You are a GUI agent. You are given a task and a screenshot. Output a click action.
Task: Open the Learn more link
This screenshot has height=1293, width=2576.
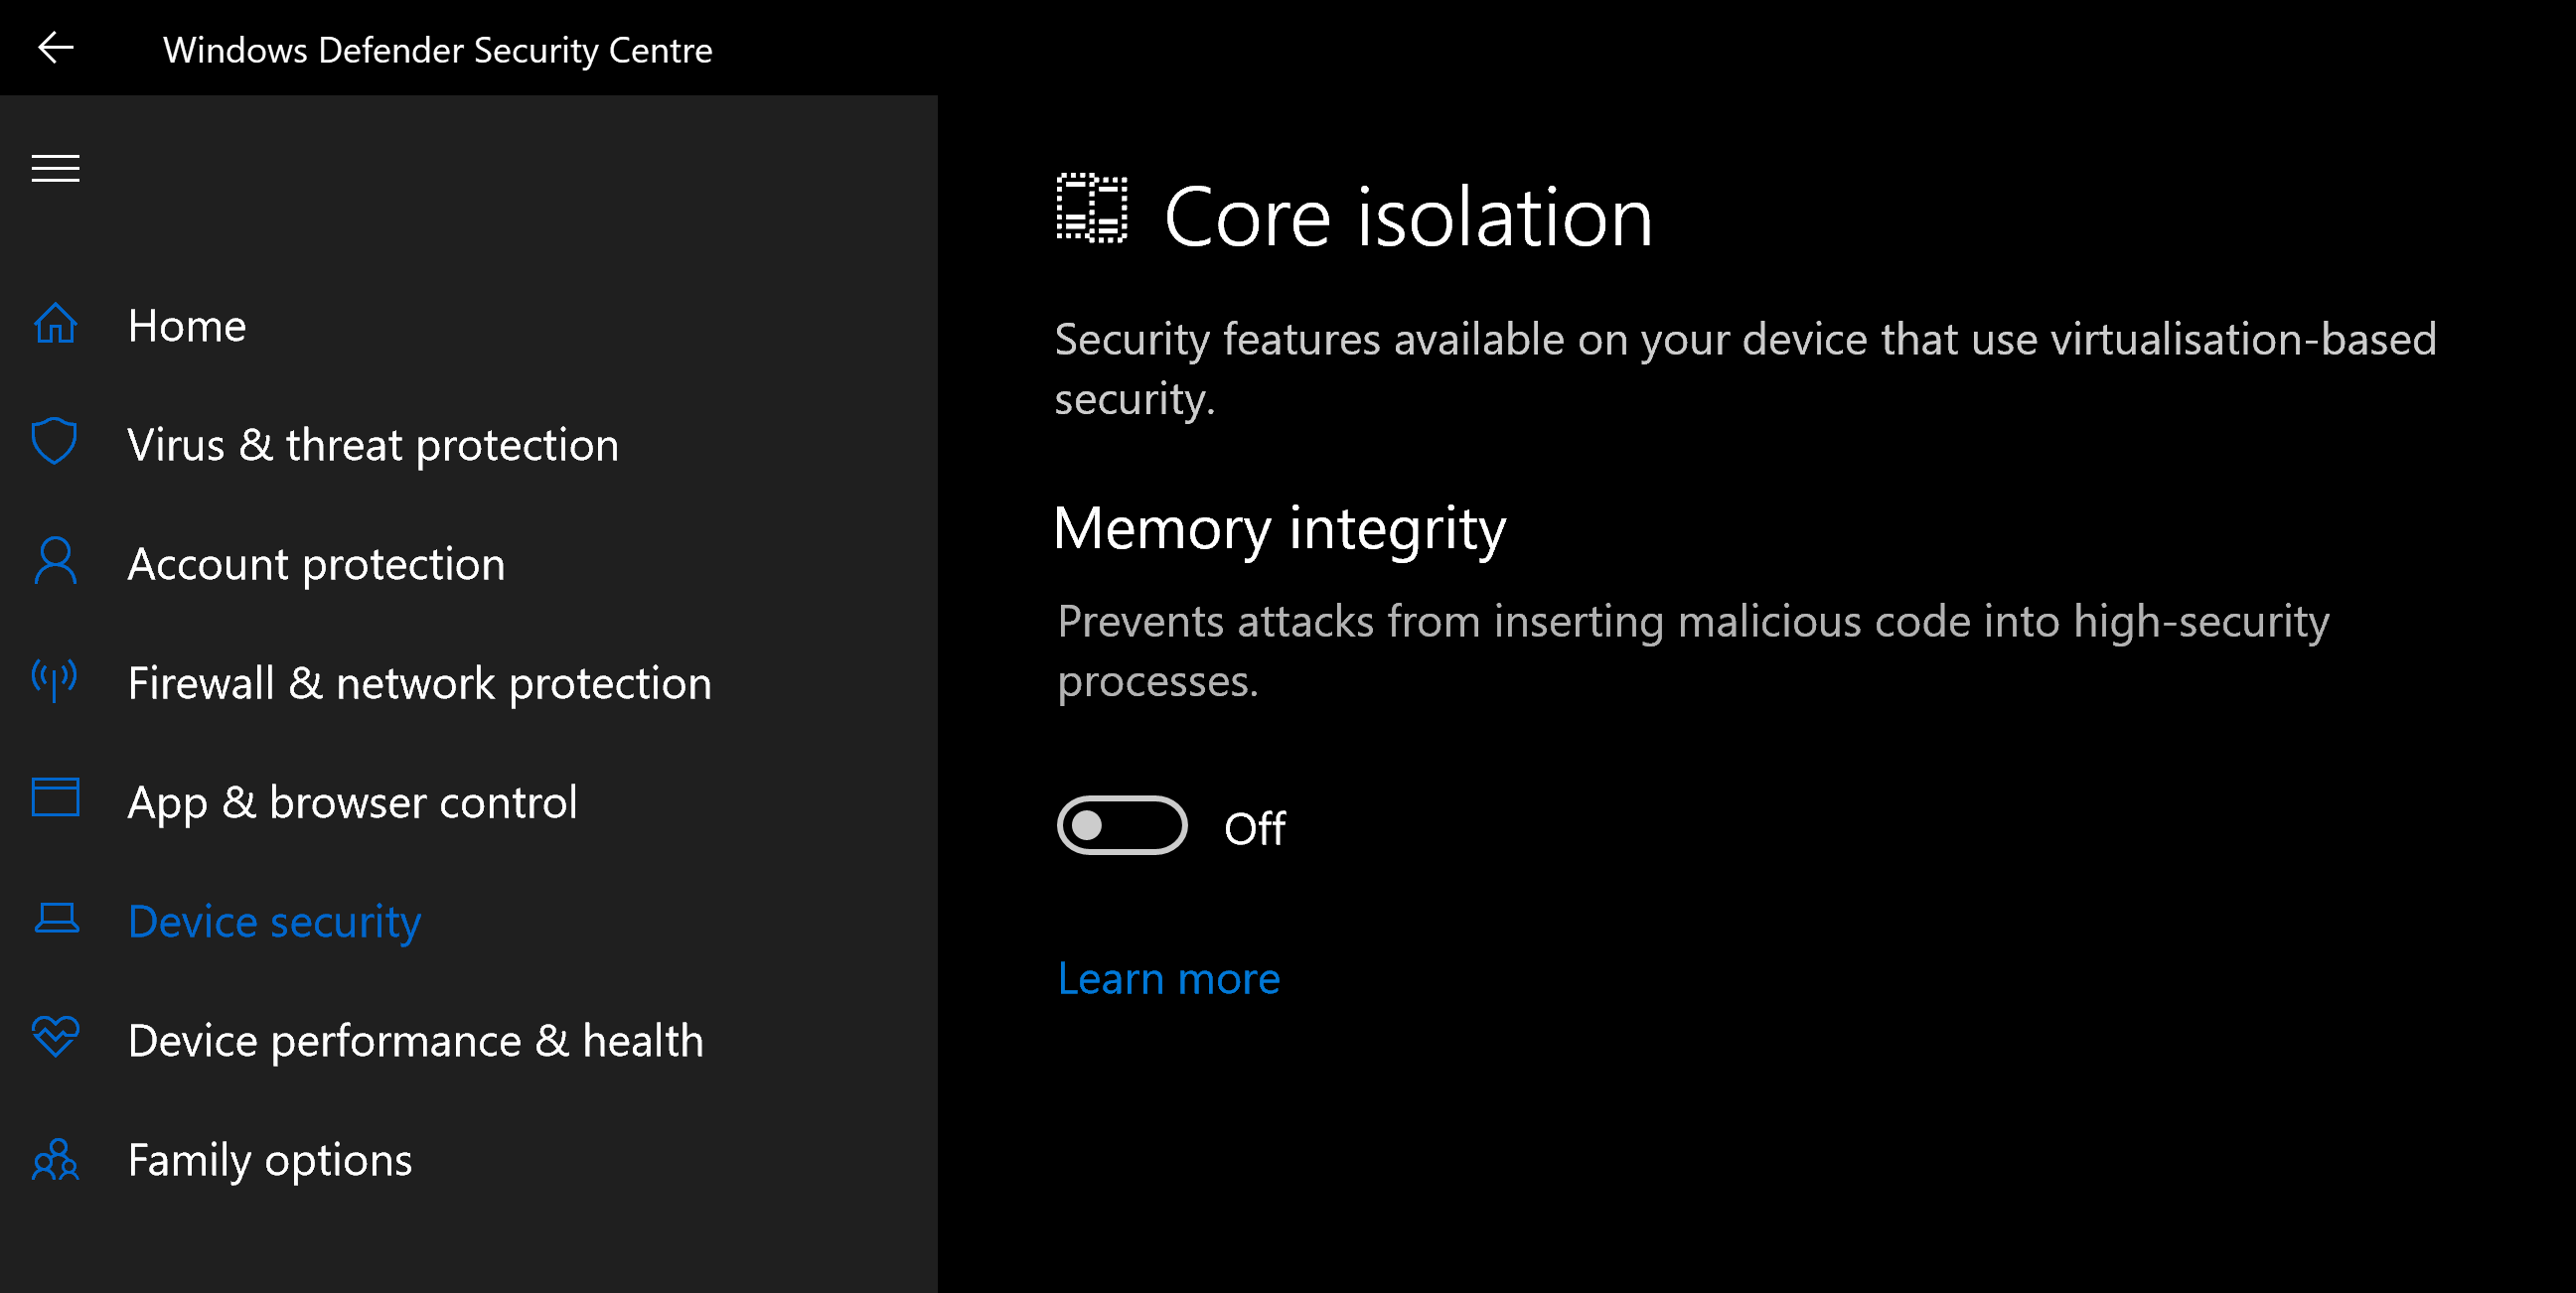pos(1168,978)
